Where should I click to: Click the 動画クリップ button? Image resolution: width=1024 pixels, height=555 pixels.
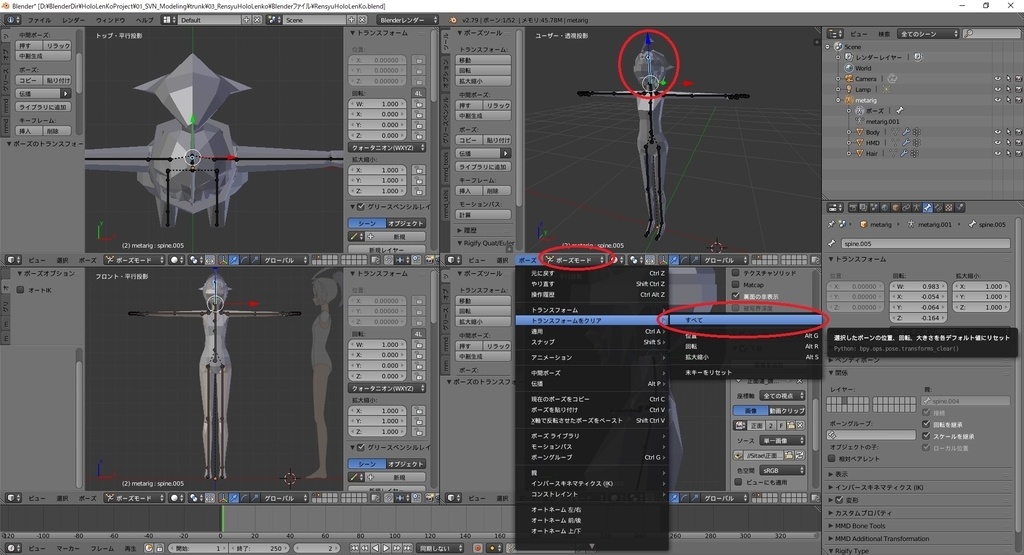[787, 411]
